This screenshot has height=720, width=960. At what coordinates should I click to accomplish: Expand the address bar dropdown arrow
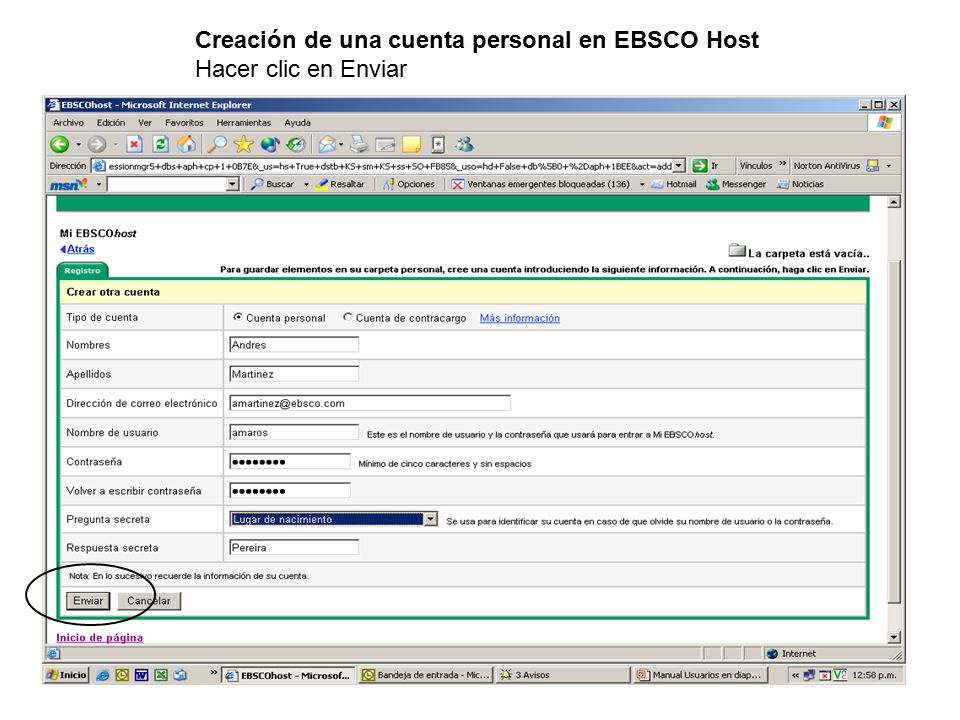coord(679,166)
